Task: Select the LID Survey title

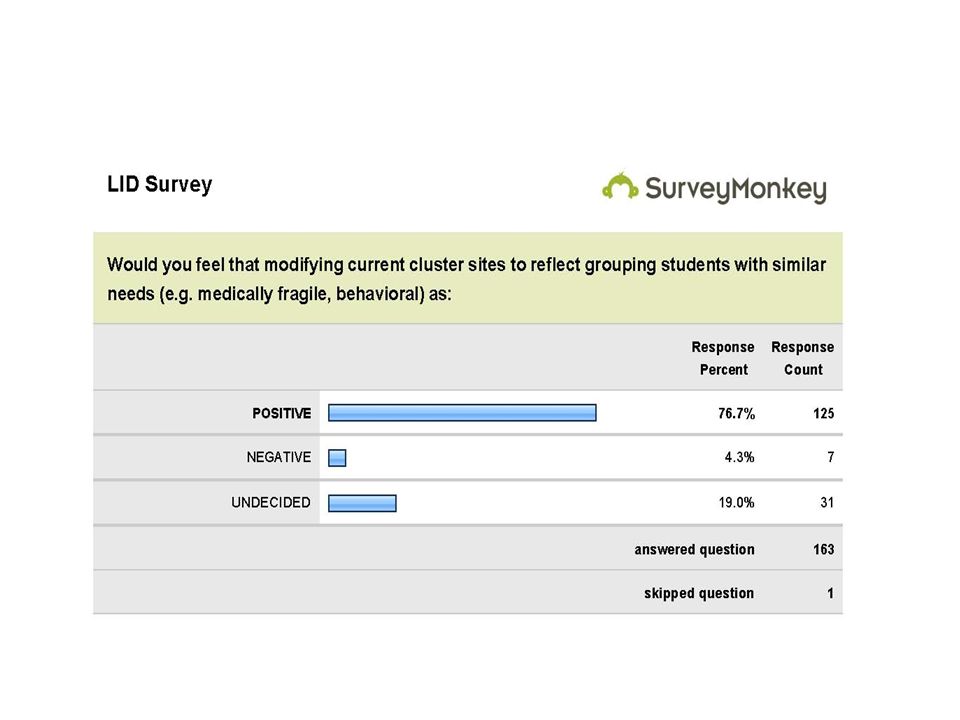Action: point(160,184)
